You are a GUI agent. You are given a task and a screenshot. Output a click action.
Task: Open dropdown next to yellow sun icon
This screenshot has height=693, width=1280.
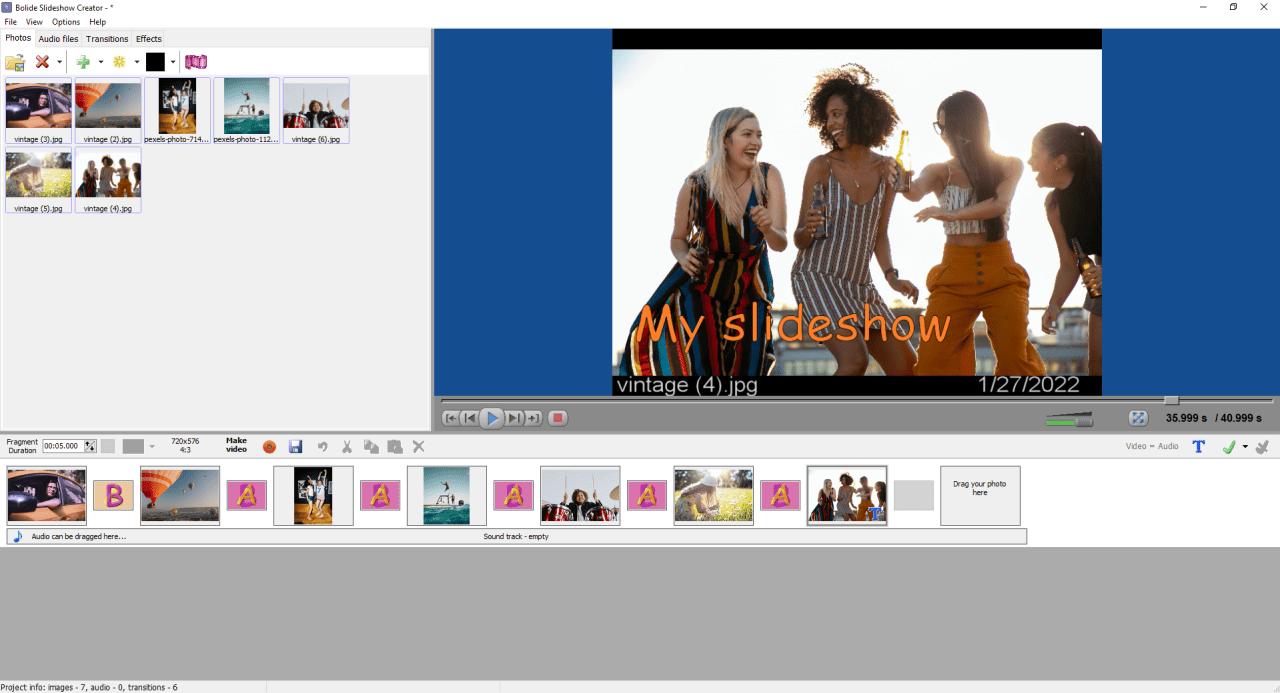[x=137, y=62]
